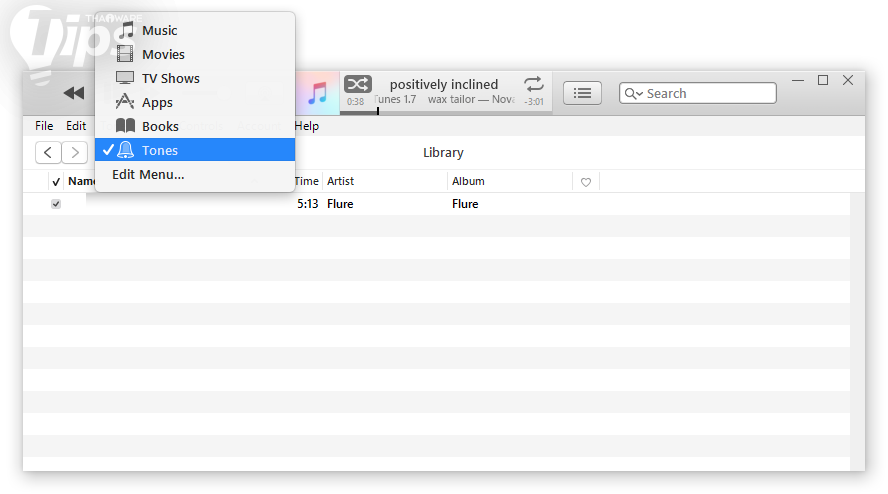Open the Up Next list button
Viewport: 888px width, 494px height.
(x=582, y=93)
